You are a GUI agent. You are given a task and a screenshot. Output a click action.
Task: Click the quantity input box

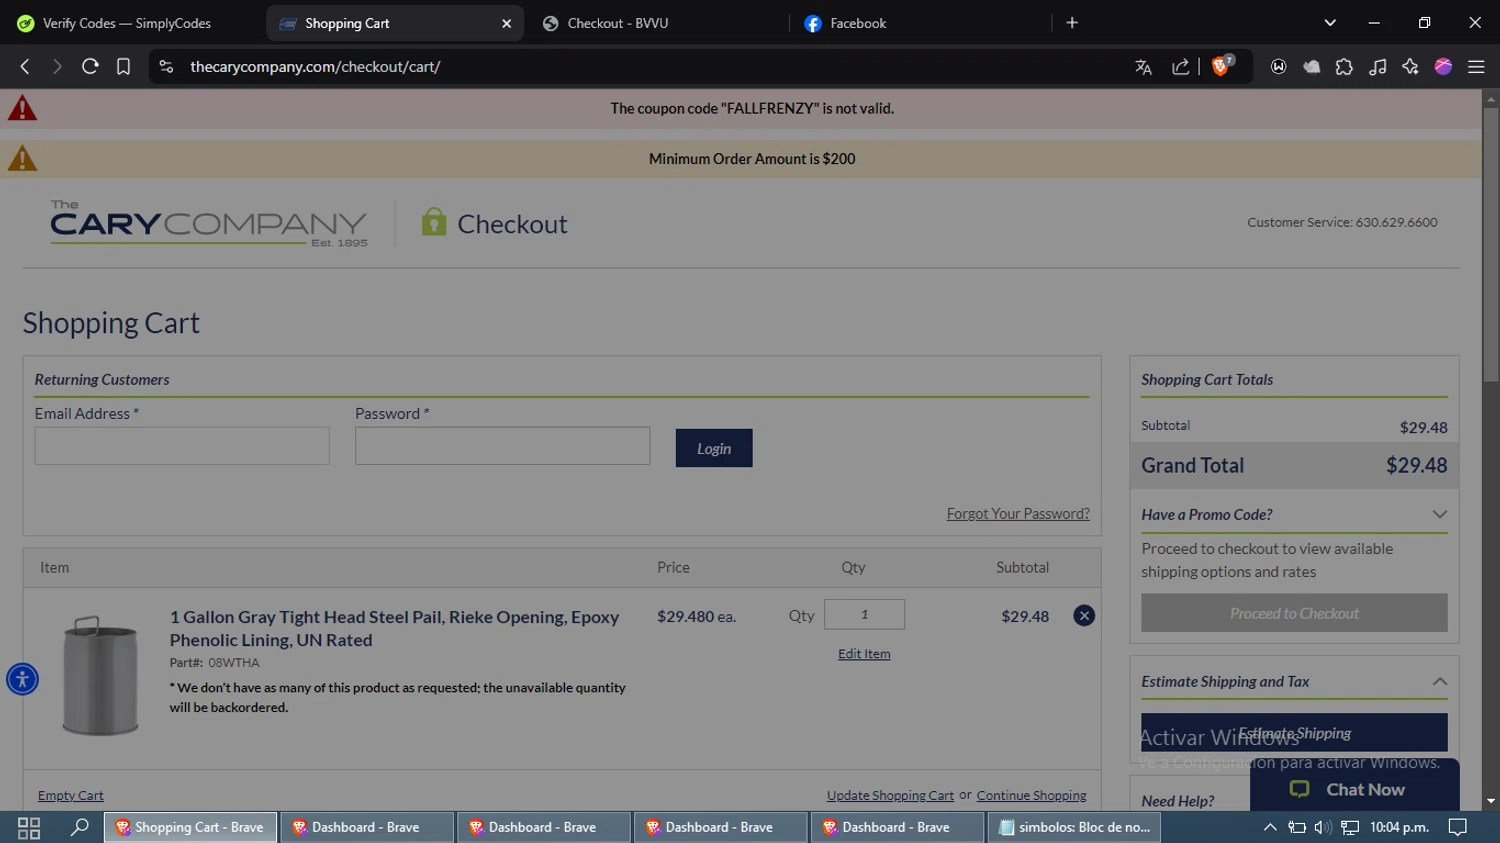(x=864, y=614)
